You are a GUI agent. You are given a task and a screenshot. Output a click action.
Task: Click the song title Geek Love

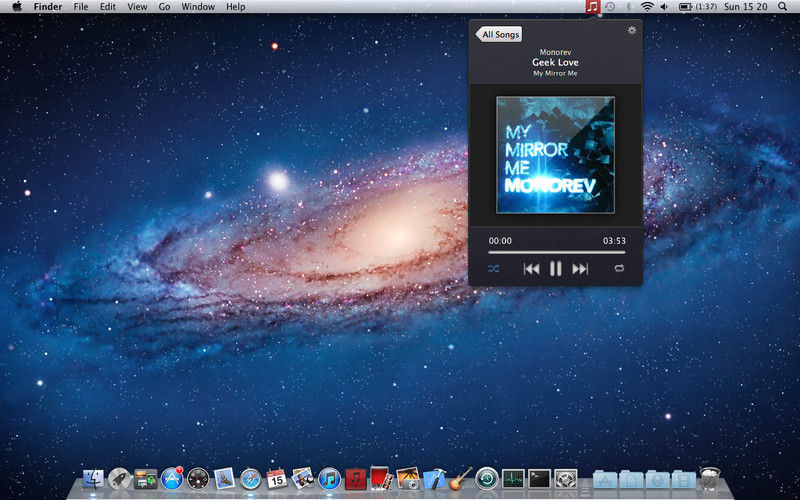[555, 62]
